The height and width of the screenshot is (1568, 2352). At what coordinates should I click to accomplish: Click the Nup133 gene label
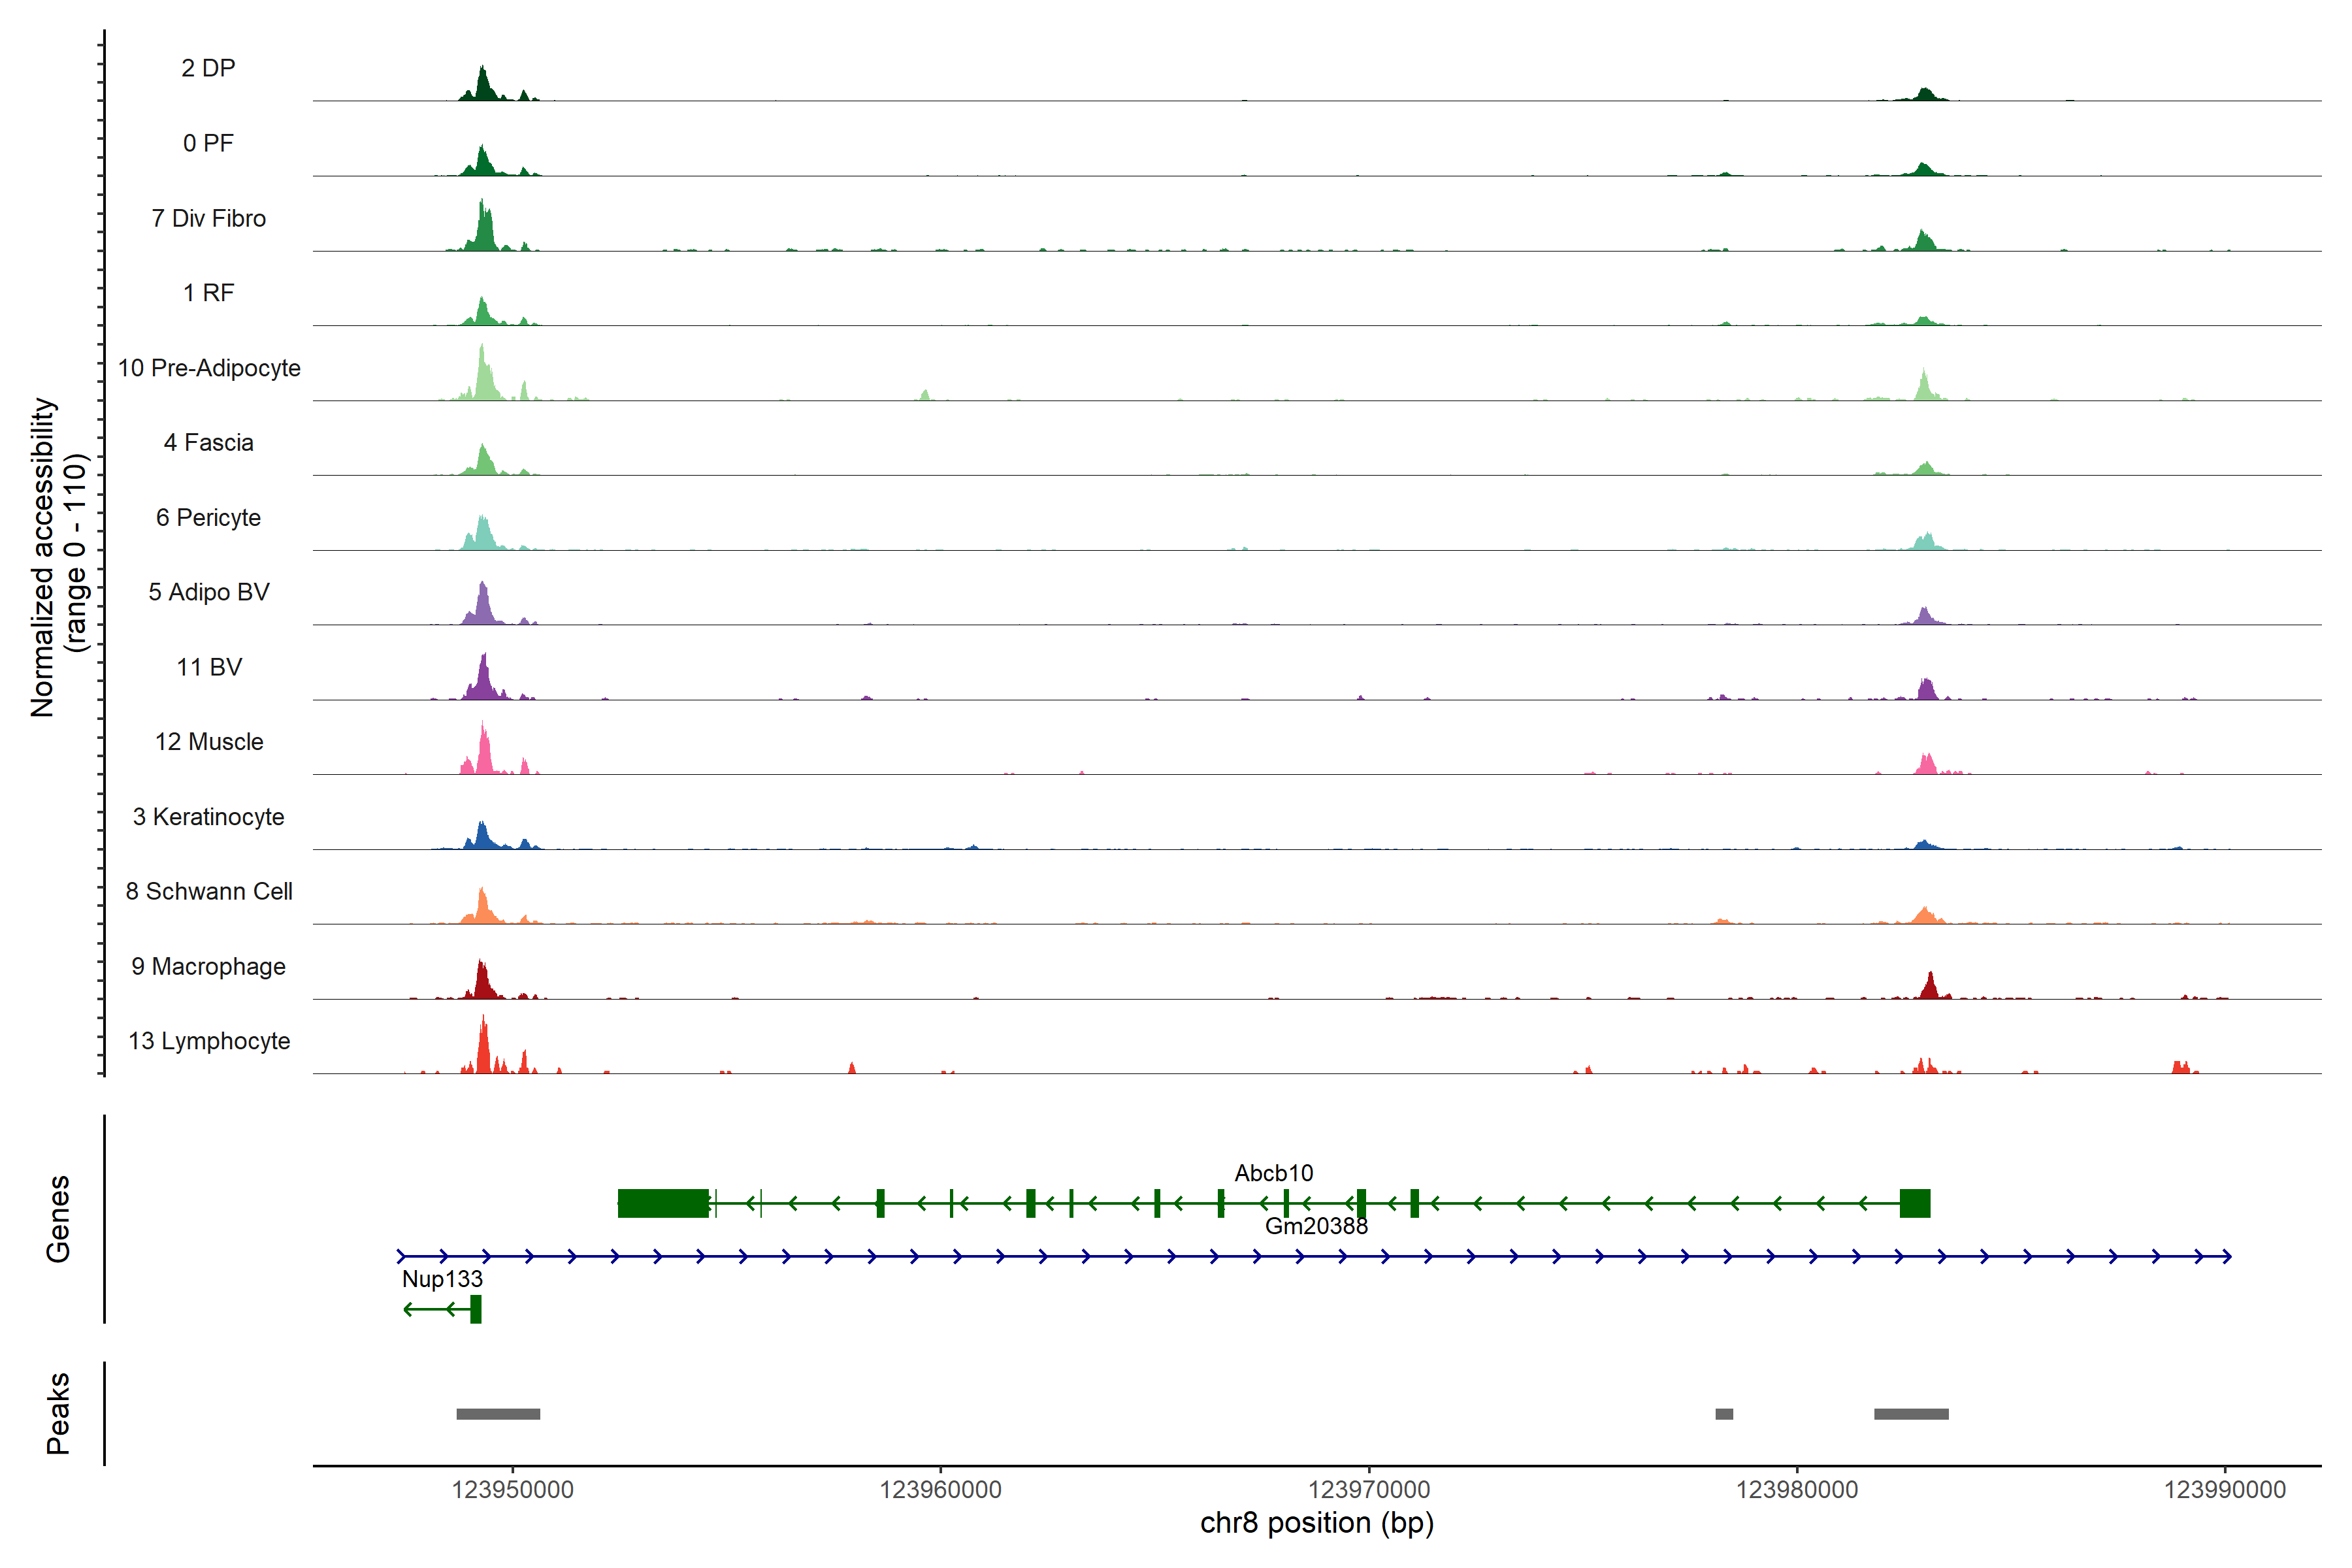point(442,1279)
